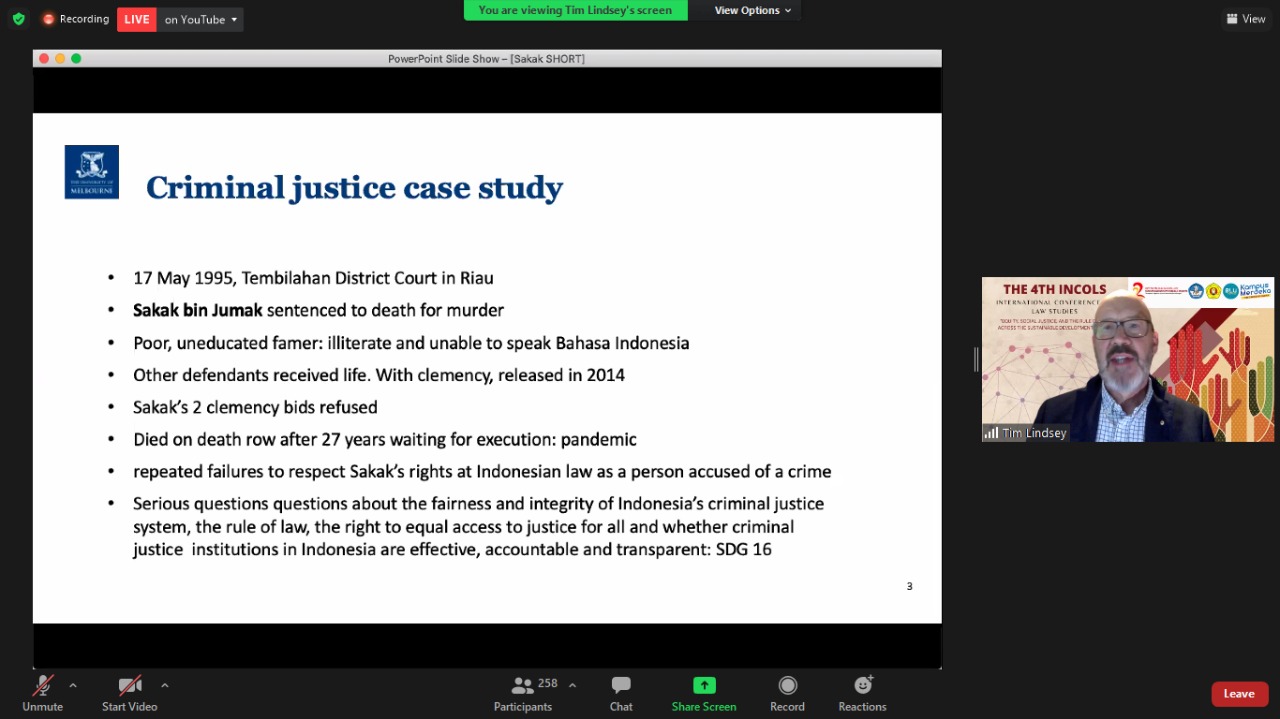Click the University of Melbourne logo on slide
1280x719 pixels.
click(x=92, y=172)
